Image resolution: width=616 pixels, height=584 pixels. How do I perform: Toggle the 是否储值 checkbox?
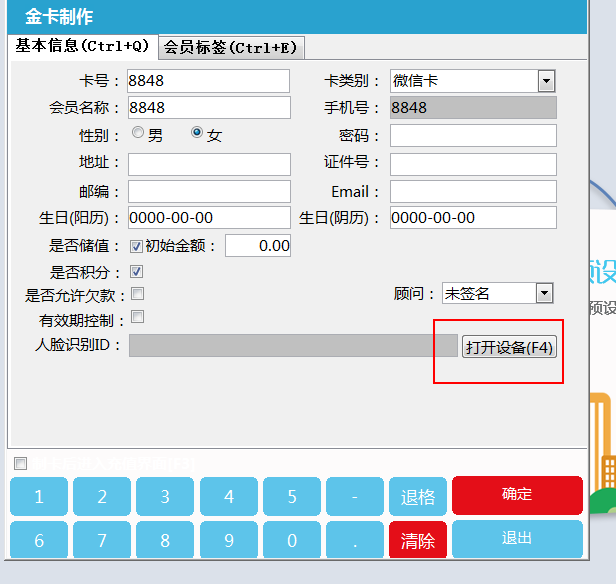[x=137, y=246]
